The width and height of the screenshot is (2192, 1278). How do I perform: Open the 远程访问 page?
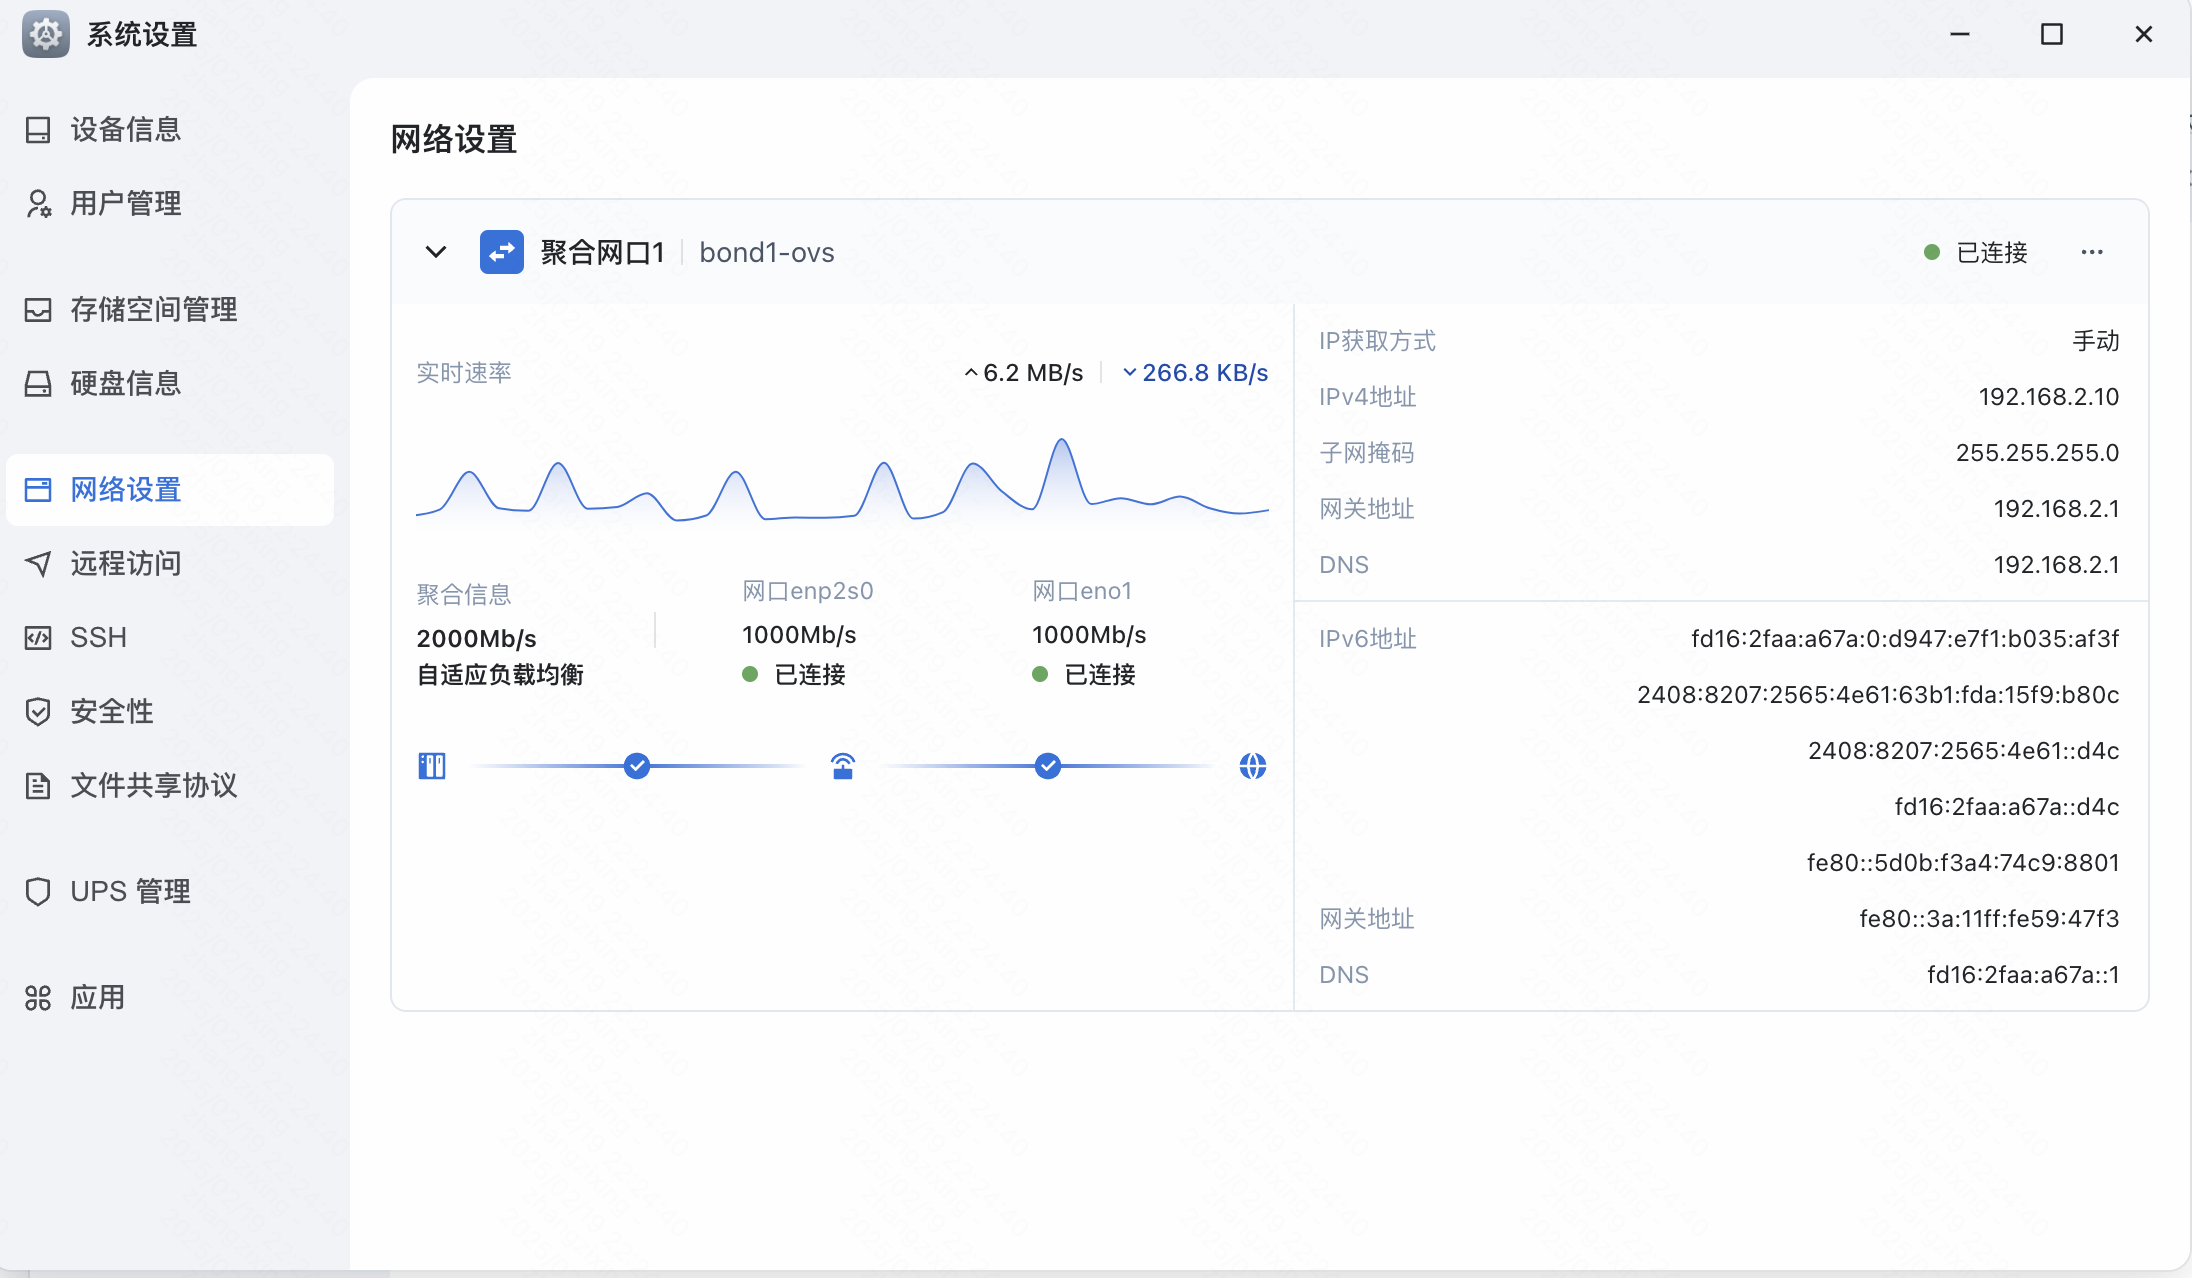pyautogui.click(x=170, y=564)
